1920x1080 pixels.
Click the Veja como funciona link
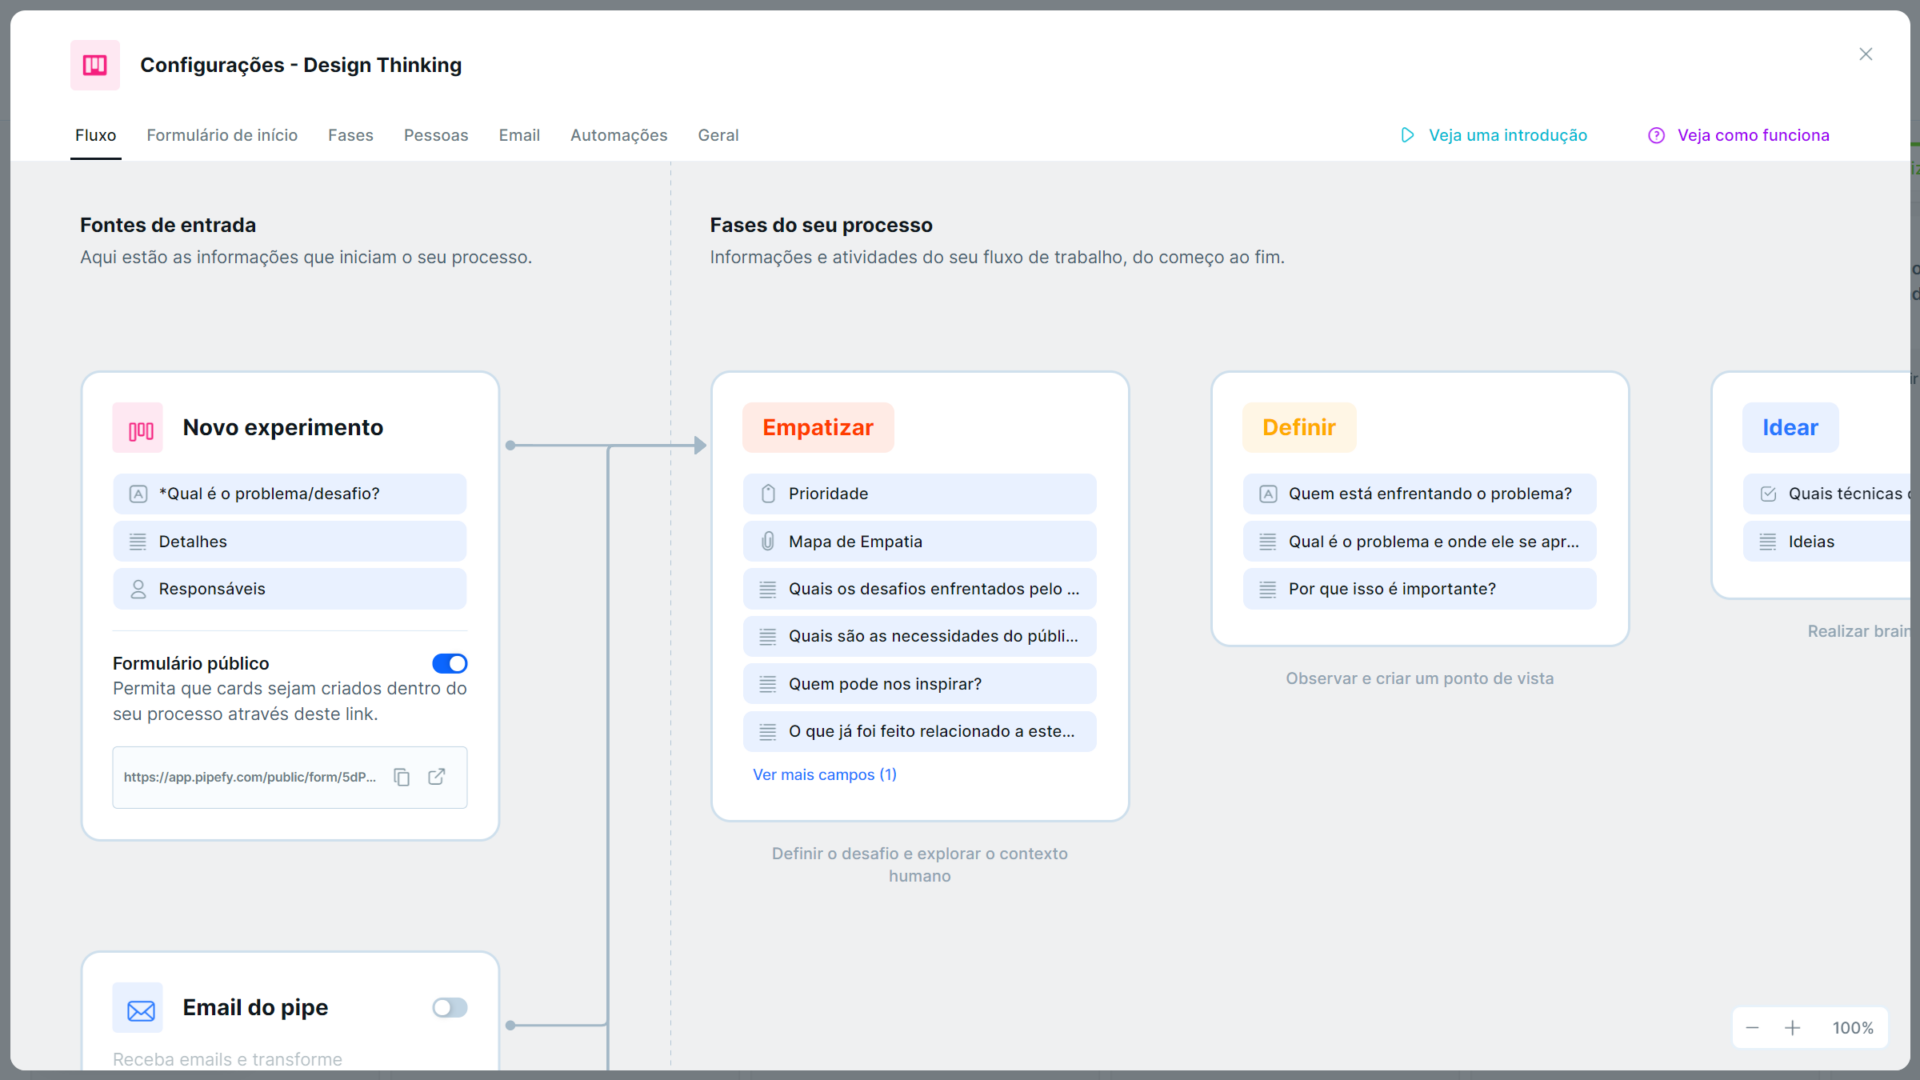[1754, 135]
